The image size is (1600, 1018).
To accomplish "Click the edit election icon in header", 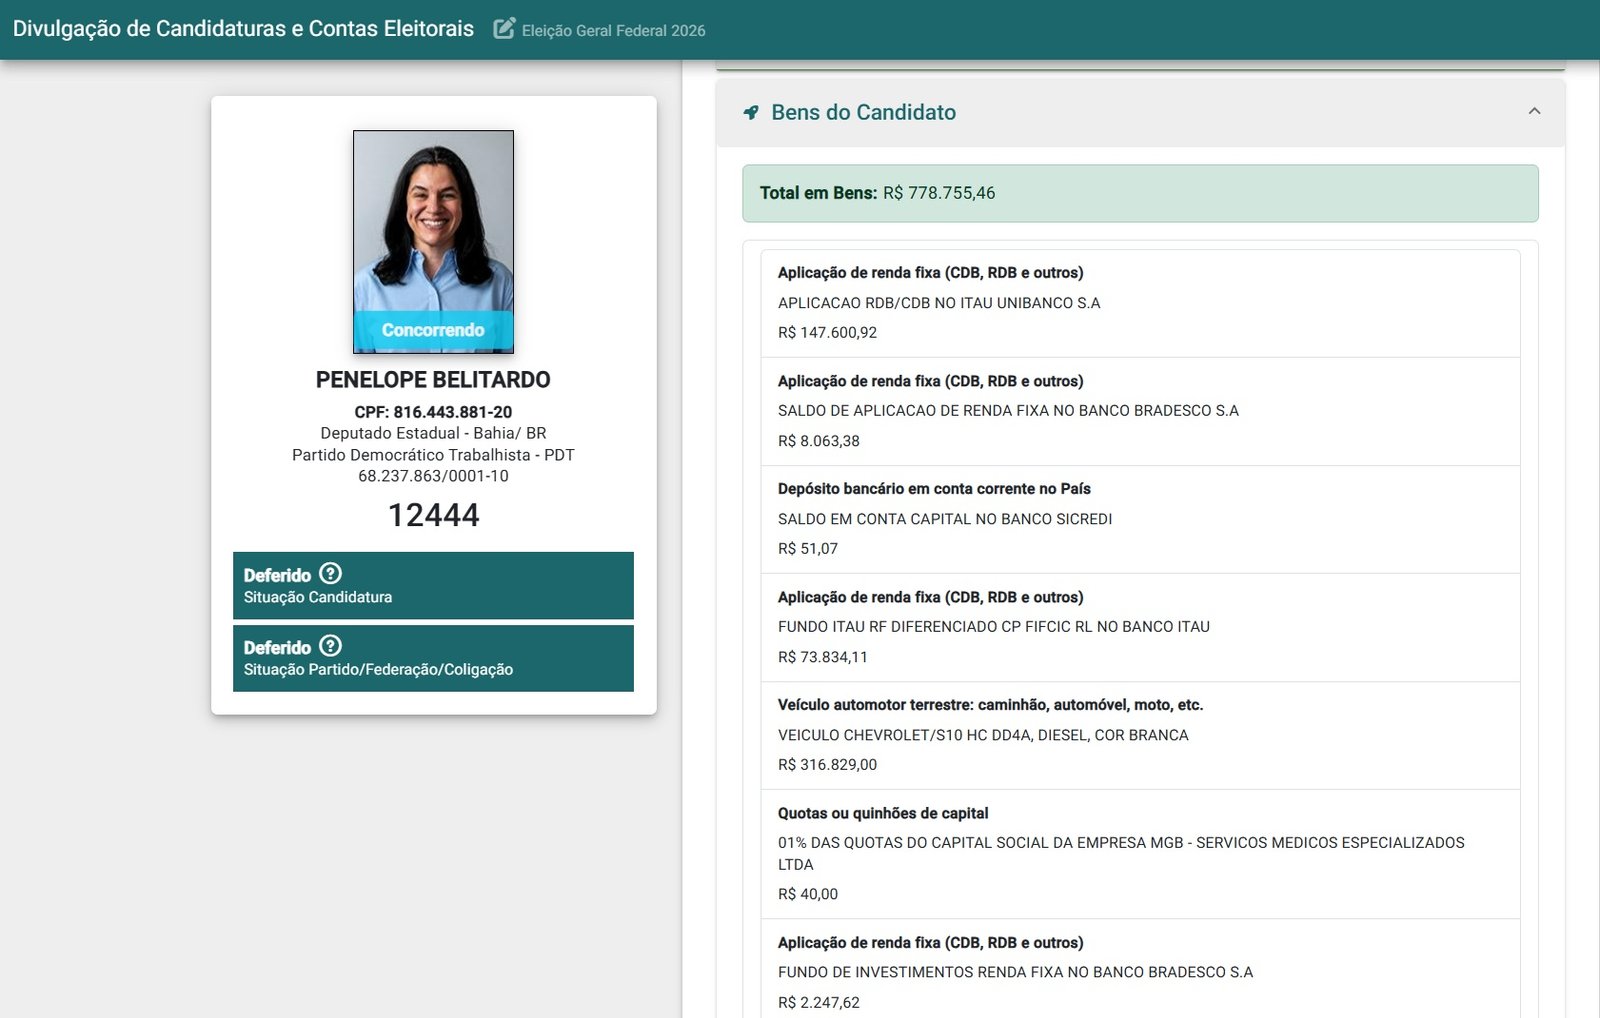I will tap(504, 28).
